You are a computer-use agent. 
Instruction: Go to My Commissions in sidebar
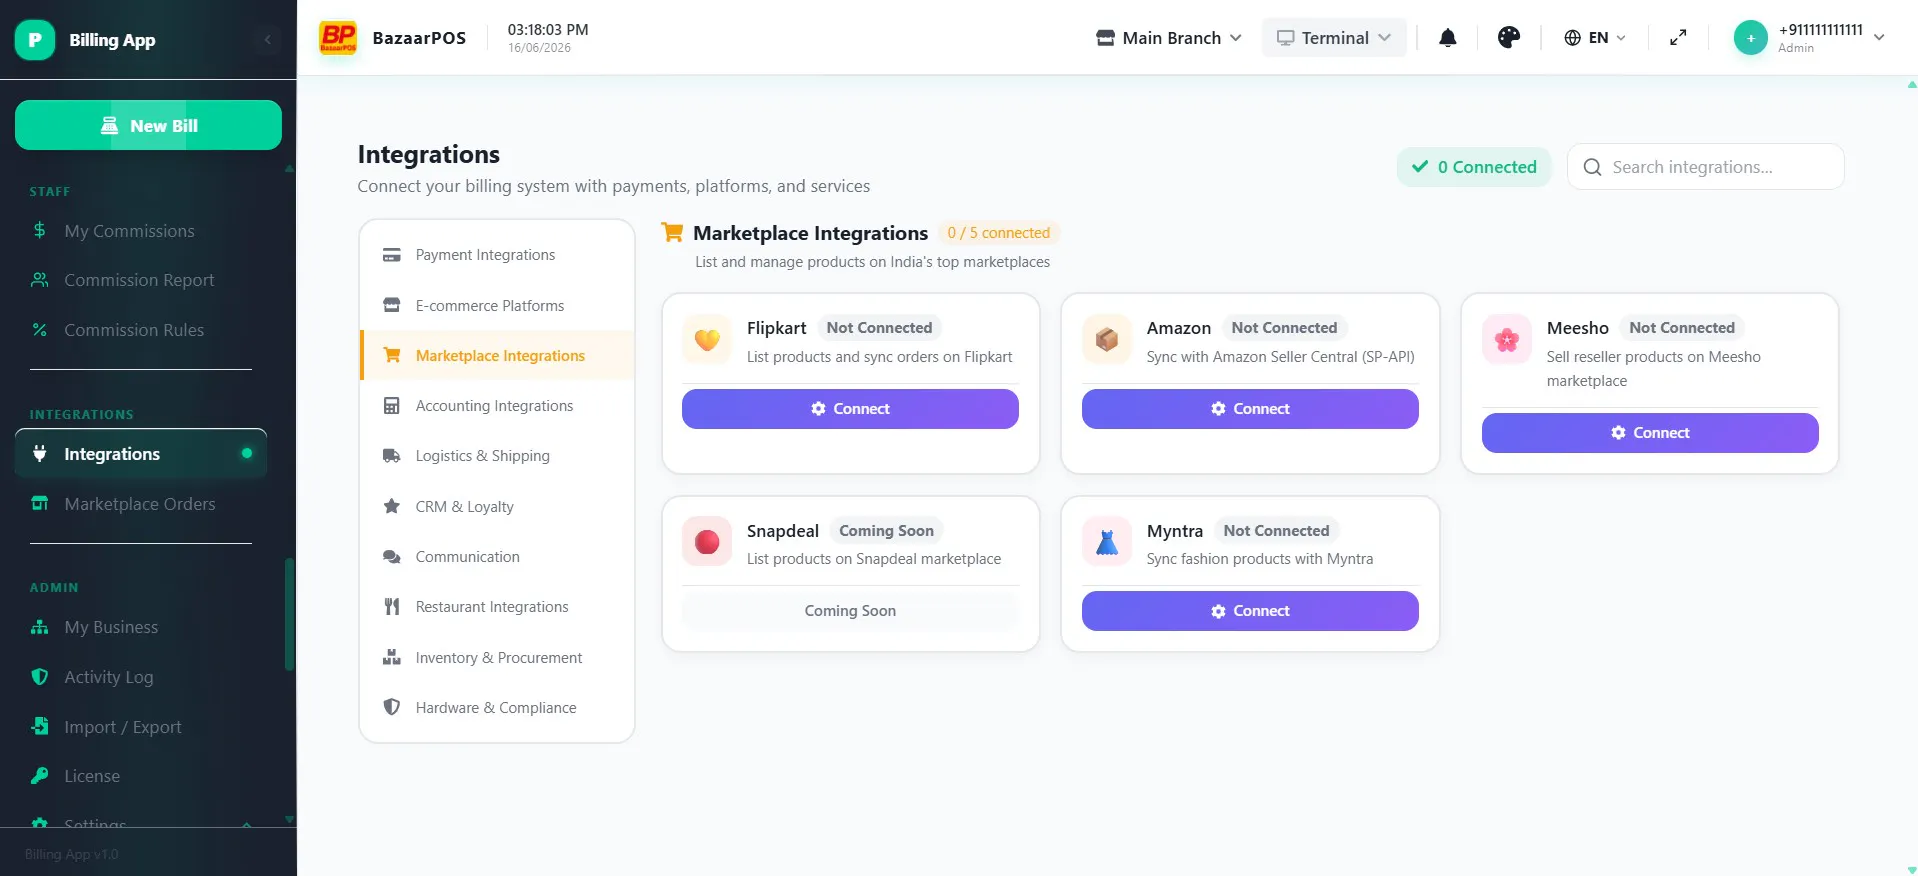[x=141, y=231]
